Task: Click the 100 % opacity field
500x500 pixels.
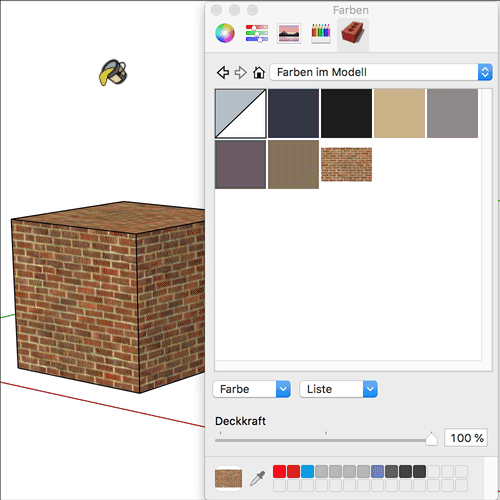Action: click(x=466, y=438)
